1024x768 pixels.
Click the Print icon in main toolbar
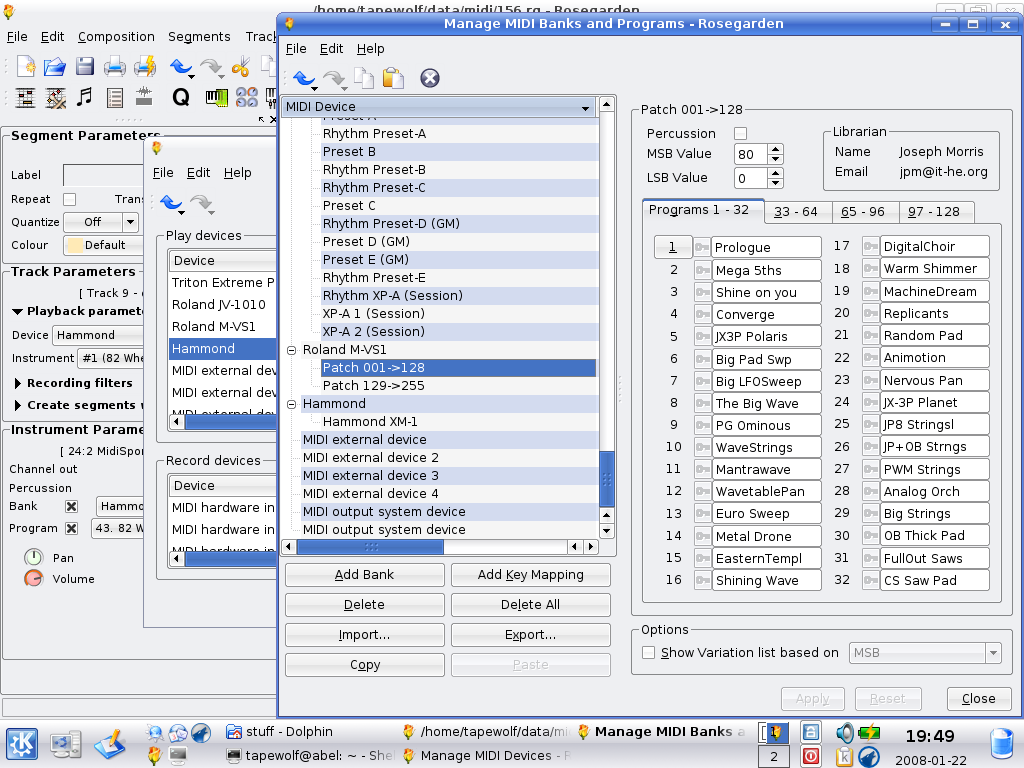115,66
